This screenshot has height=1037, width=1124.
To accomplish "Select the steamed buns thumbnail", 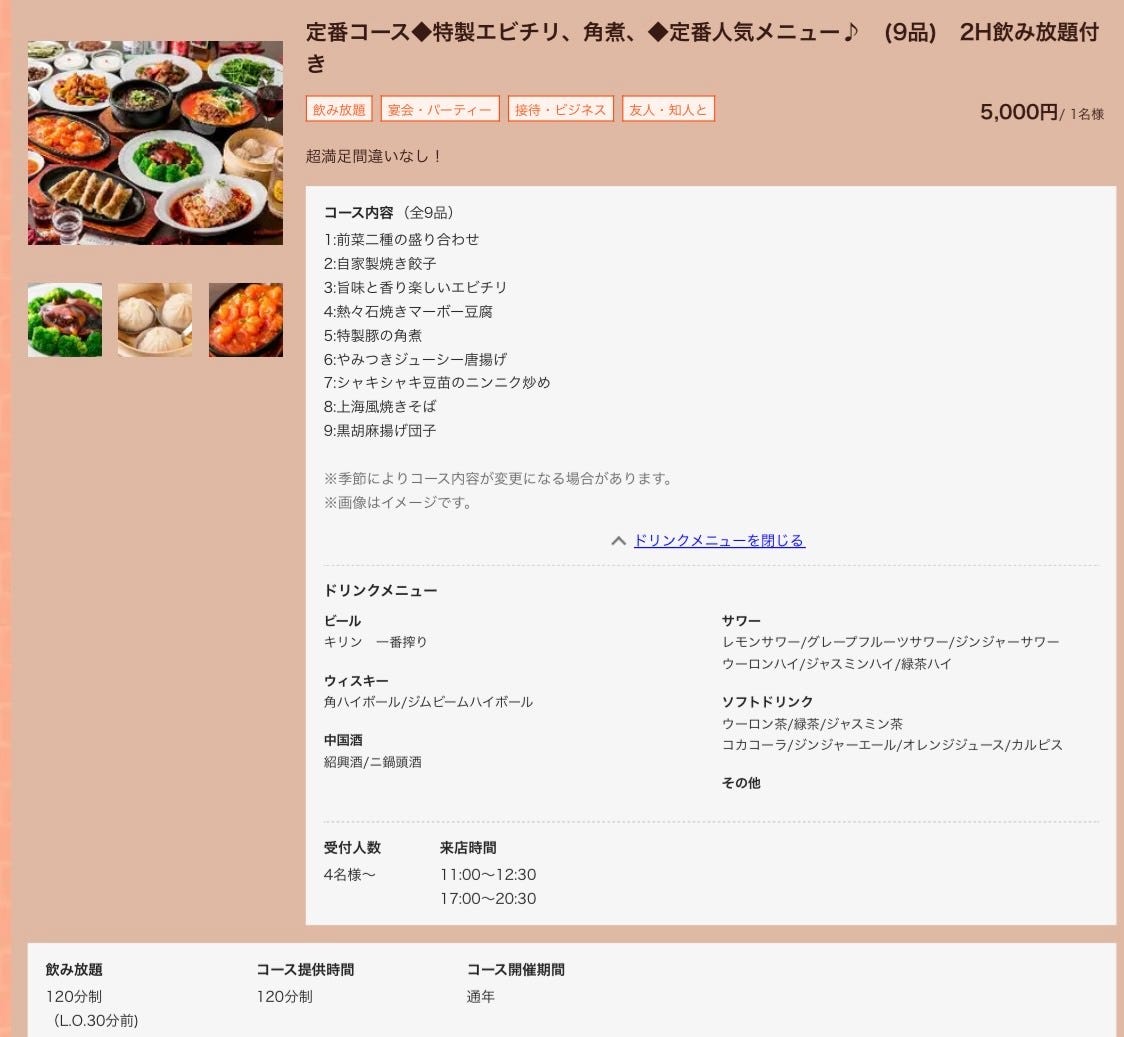I will [155, 320].
